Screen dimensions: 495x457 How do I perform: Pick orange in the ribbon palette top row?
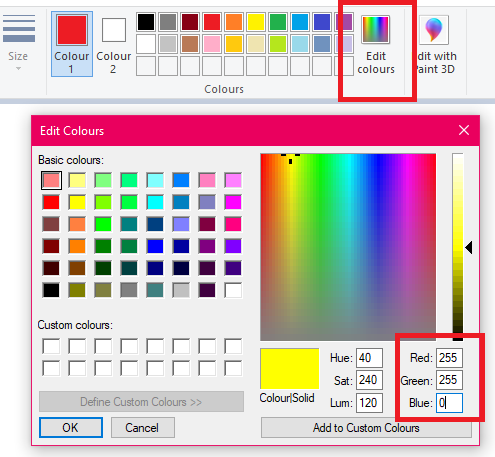click(x=234, y=22)
